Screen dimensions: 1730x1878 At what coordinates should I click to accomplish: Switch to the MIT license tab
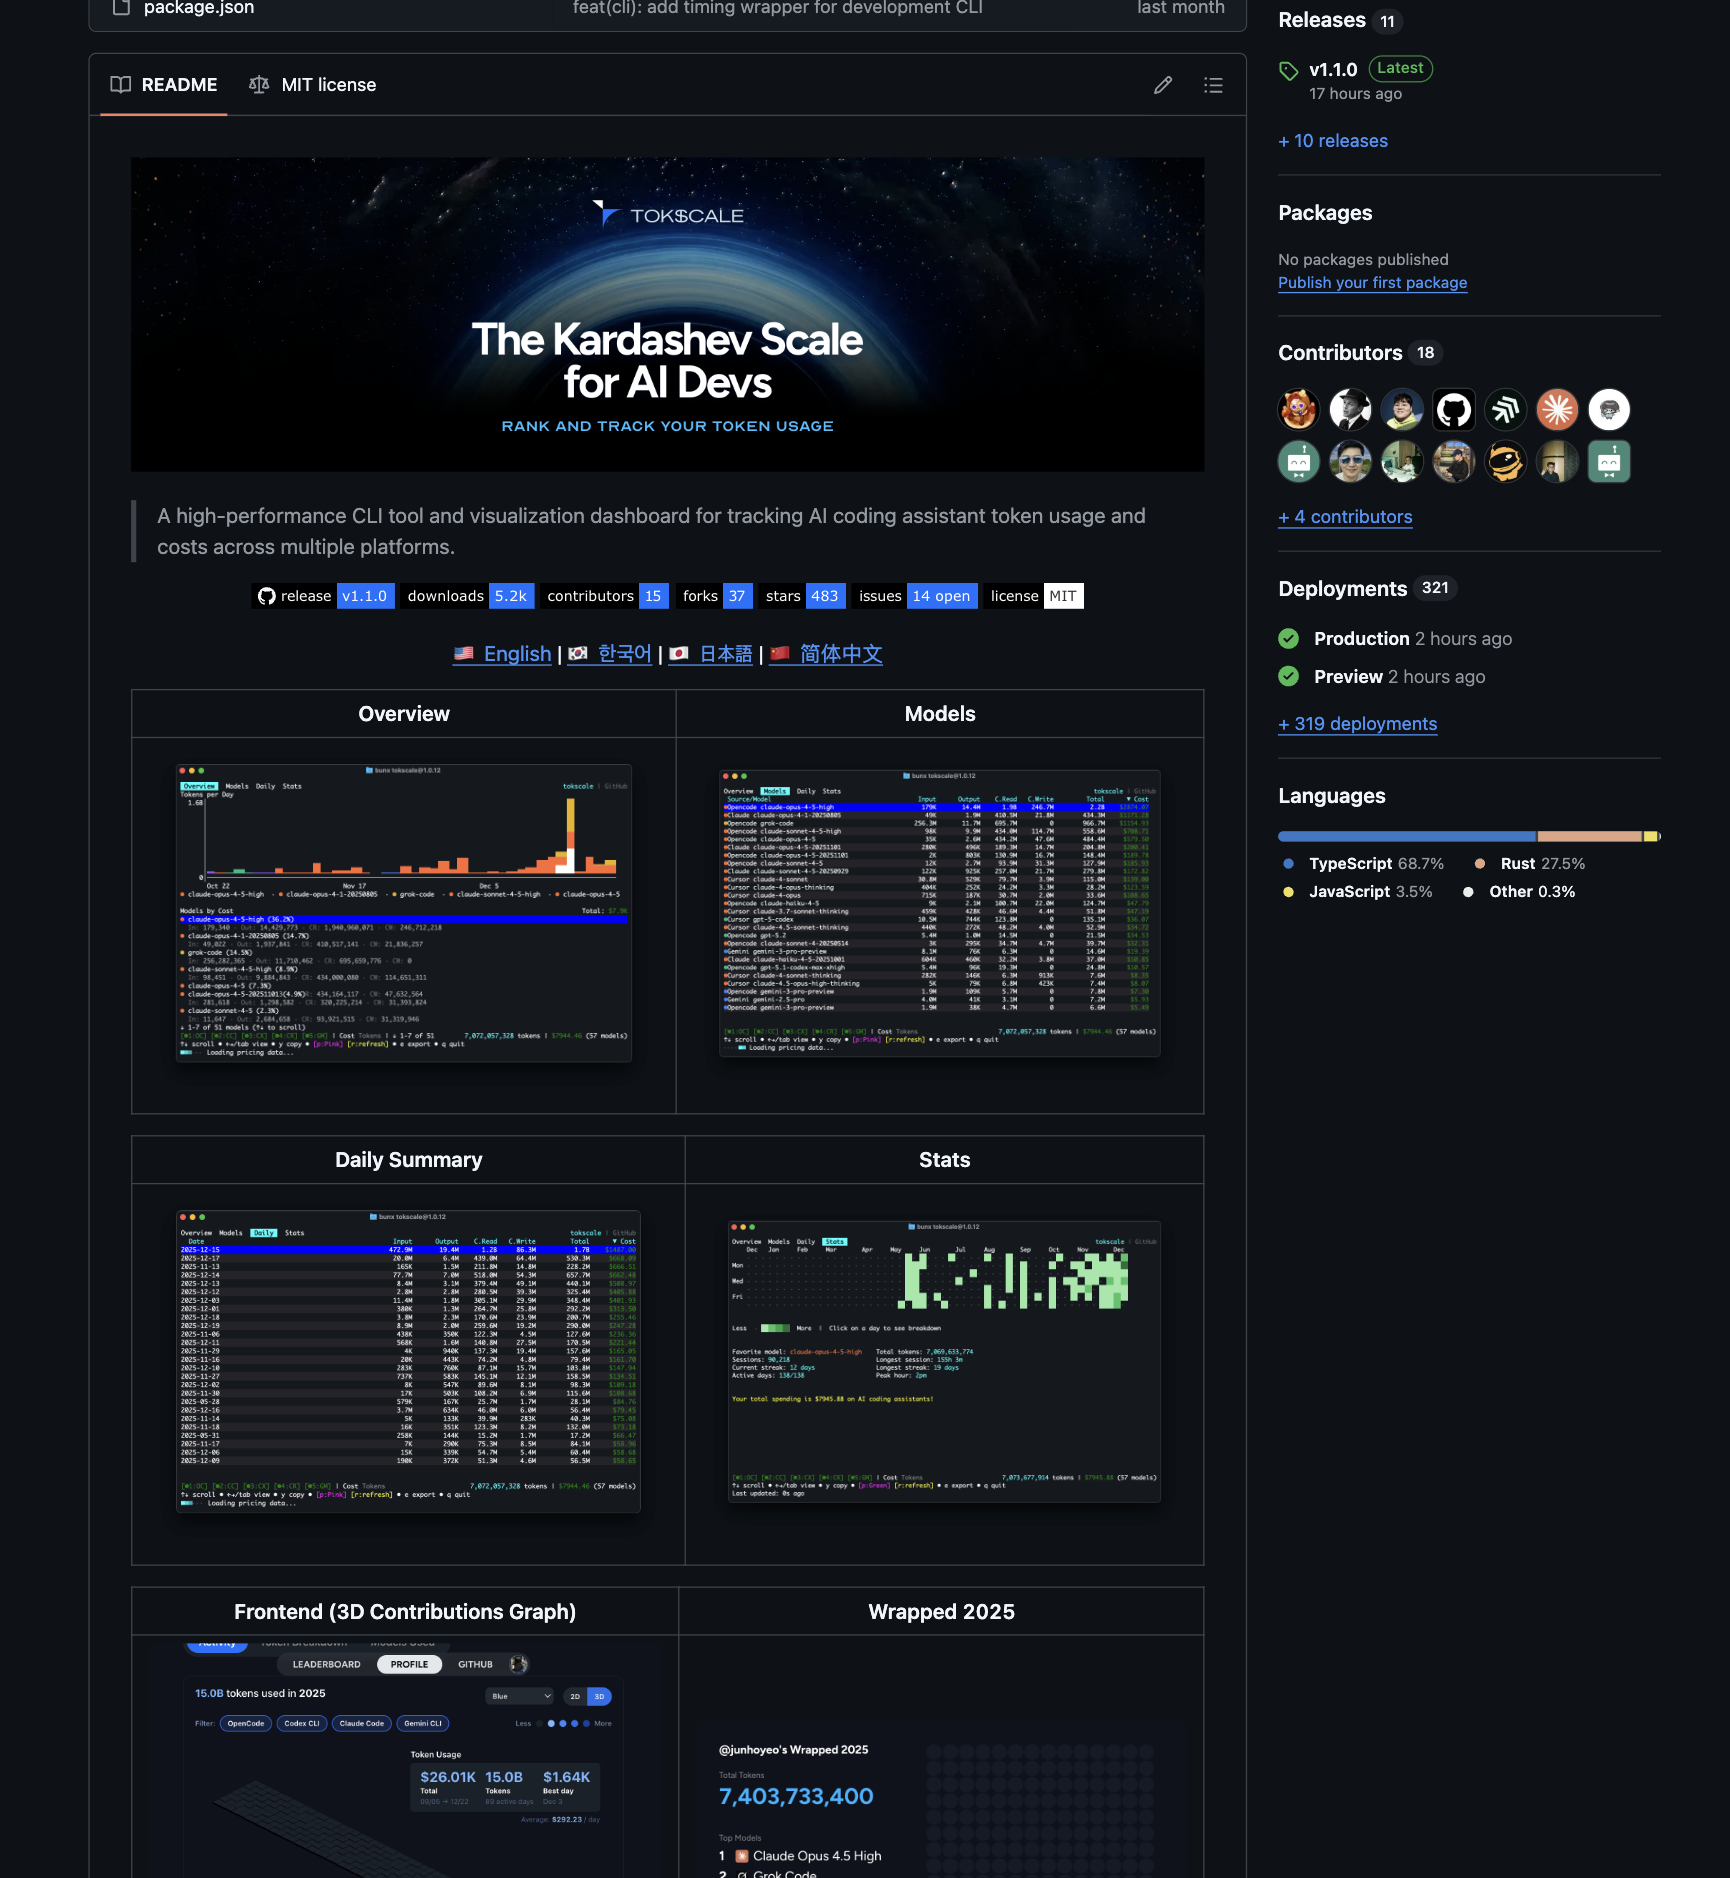point(313,85)
